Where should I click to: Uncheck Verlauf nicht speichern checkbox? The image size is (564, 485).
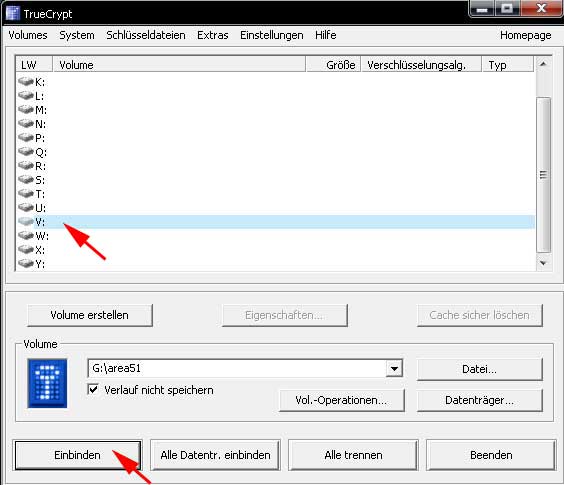(x=93, y=389)
